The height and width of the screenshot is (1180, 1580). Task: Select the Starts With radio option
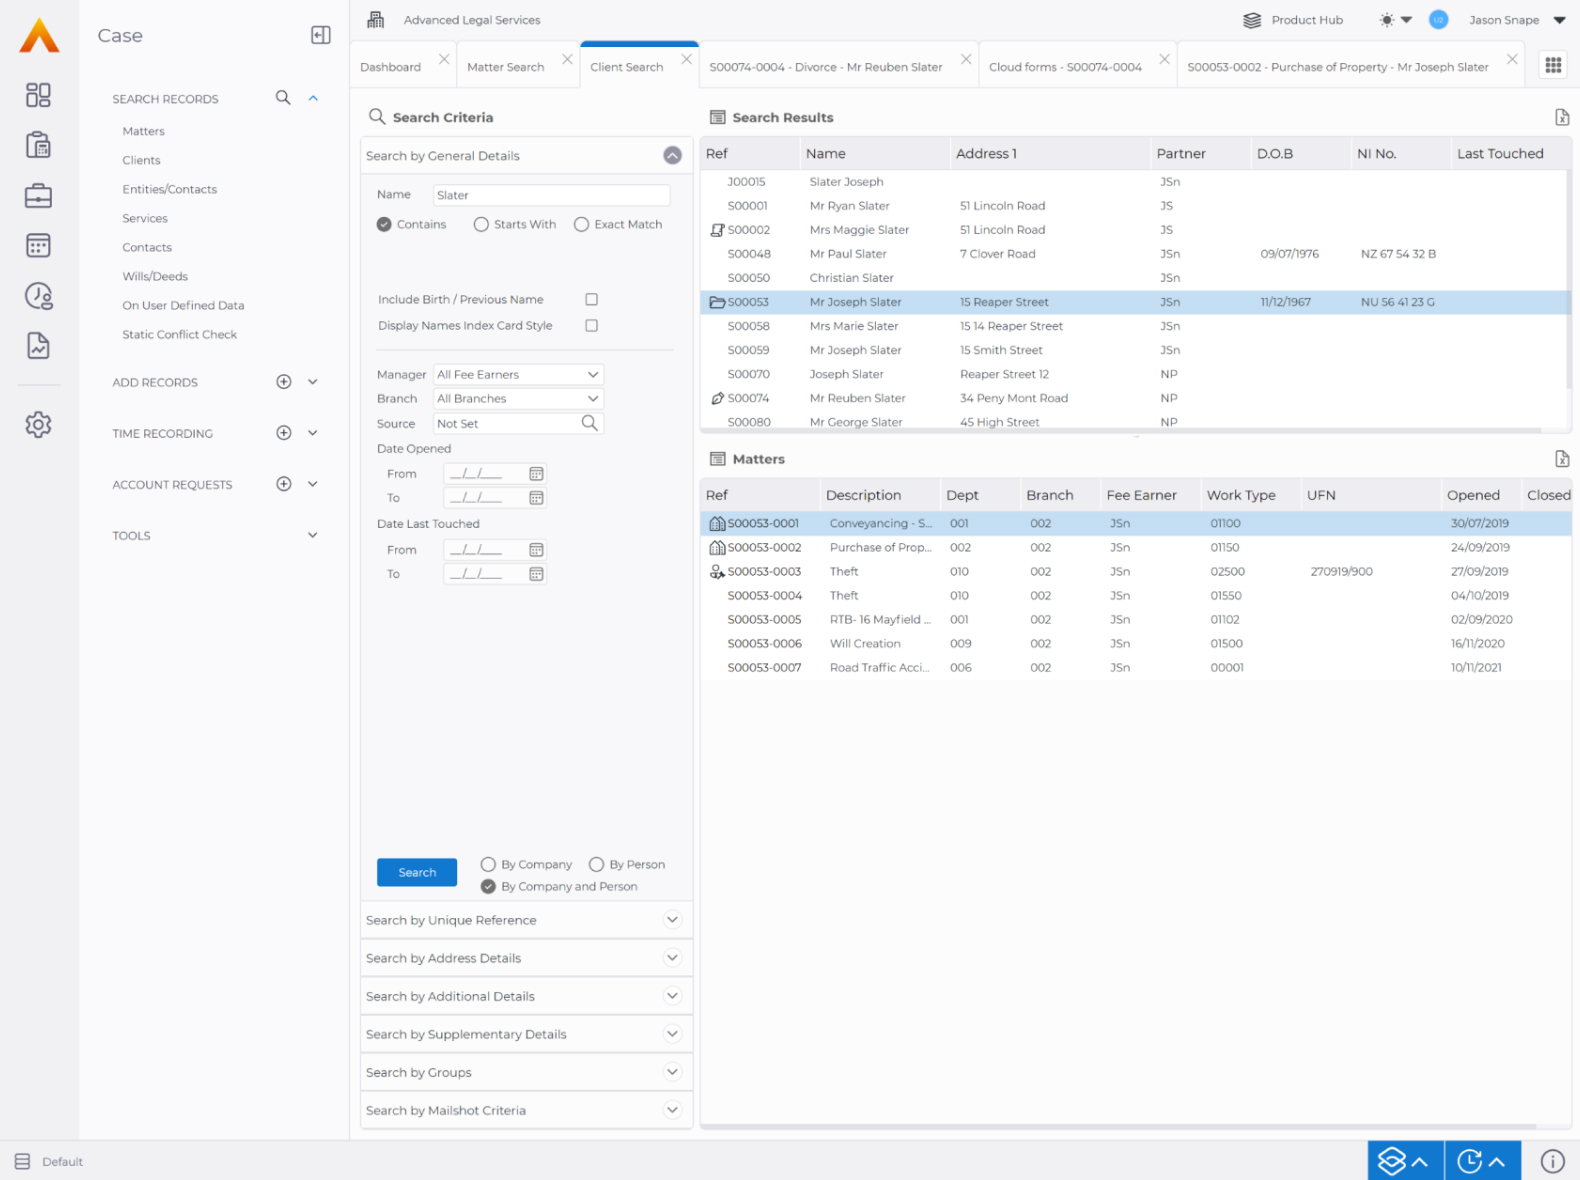point(482,225)
